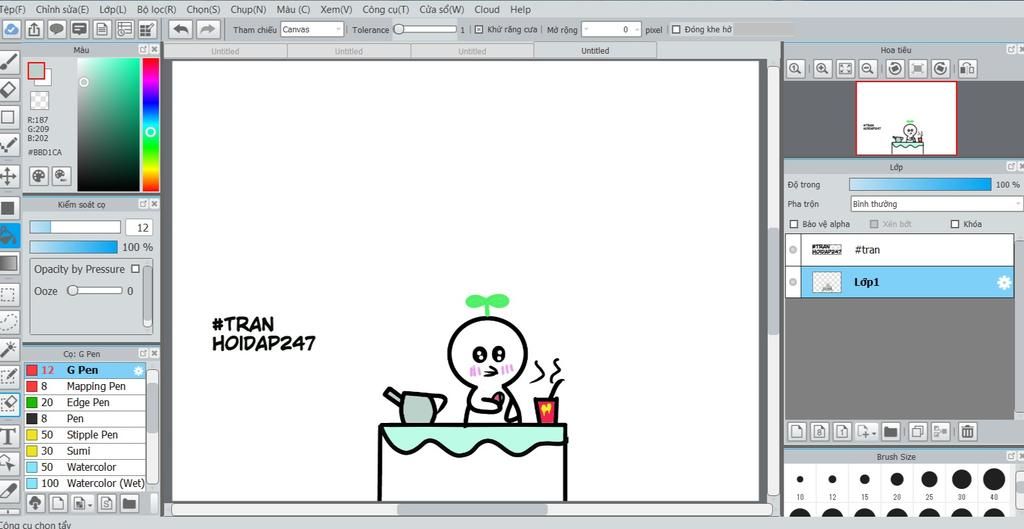Open Công cụ(T) menu
Image resolution: width=1024 pixels, height=529 pixels.
pyautogui.click(x=386, y=9)
